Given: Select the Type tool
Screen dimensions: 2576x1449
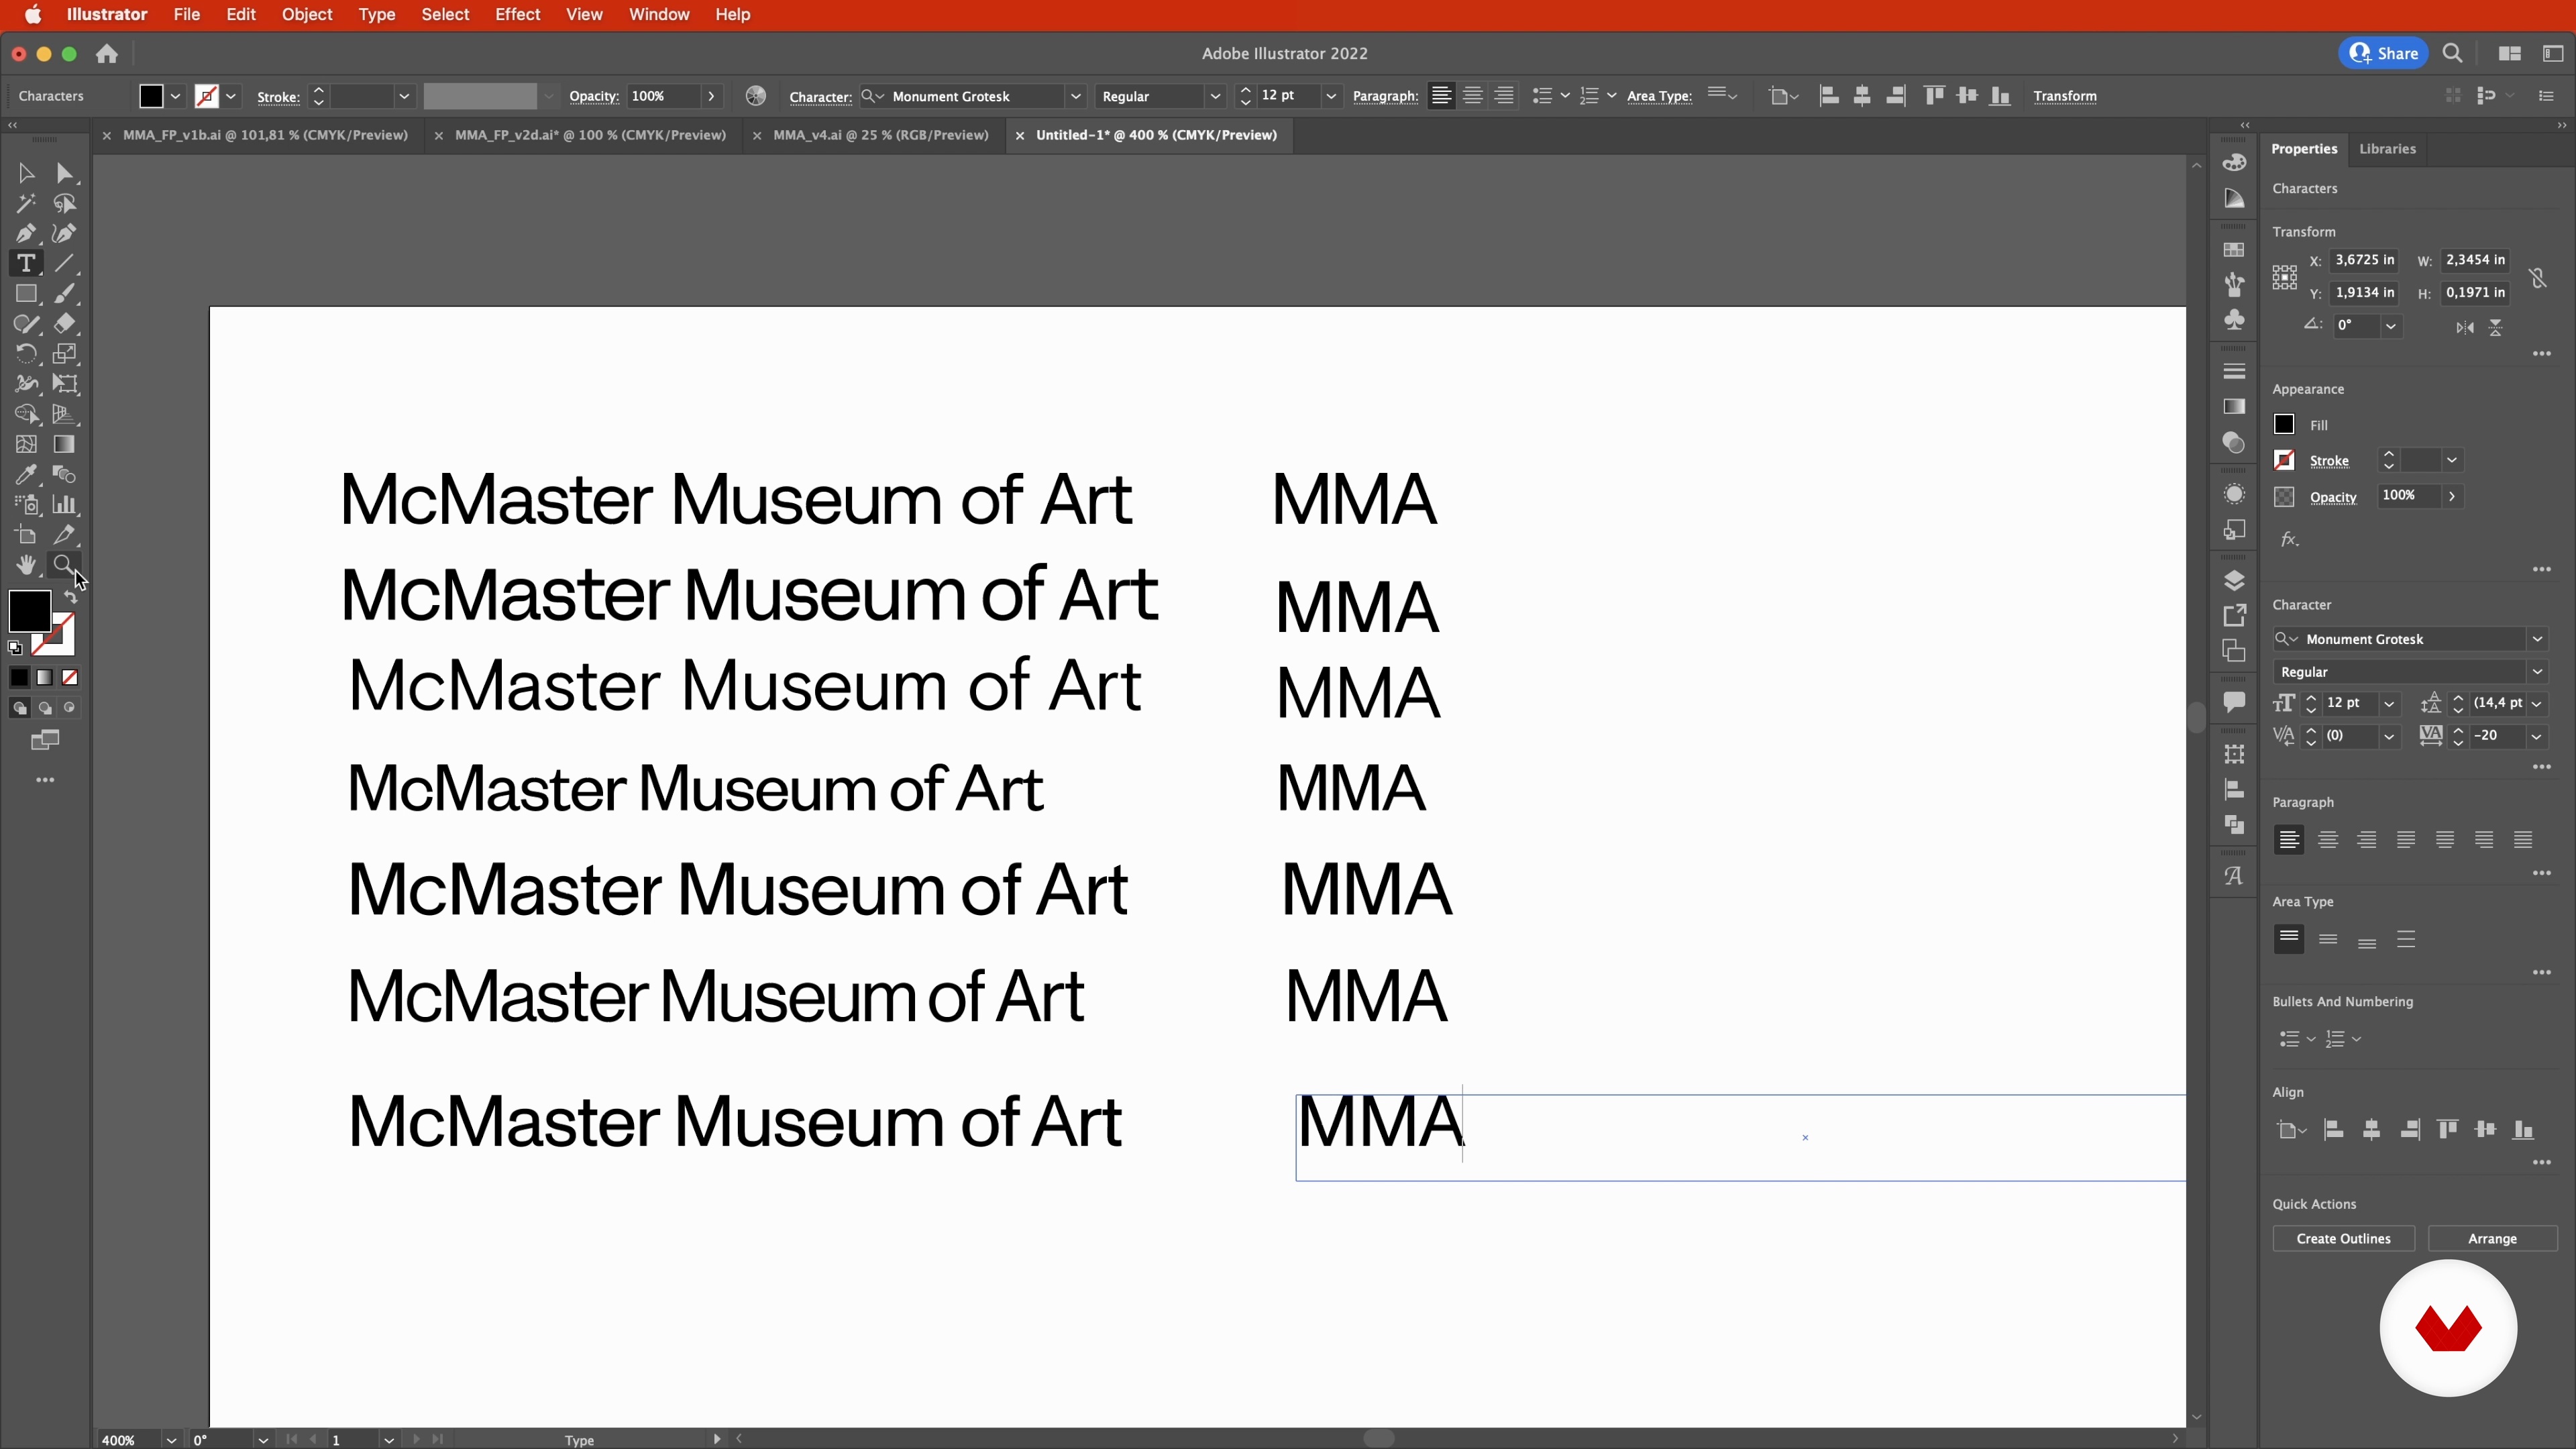Looking at the screenshot, I should [x=26, y=264].
